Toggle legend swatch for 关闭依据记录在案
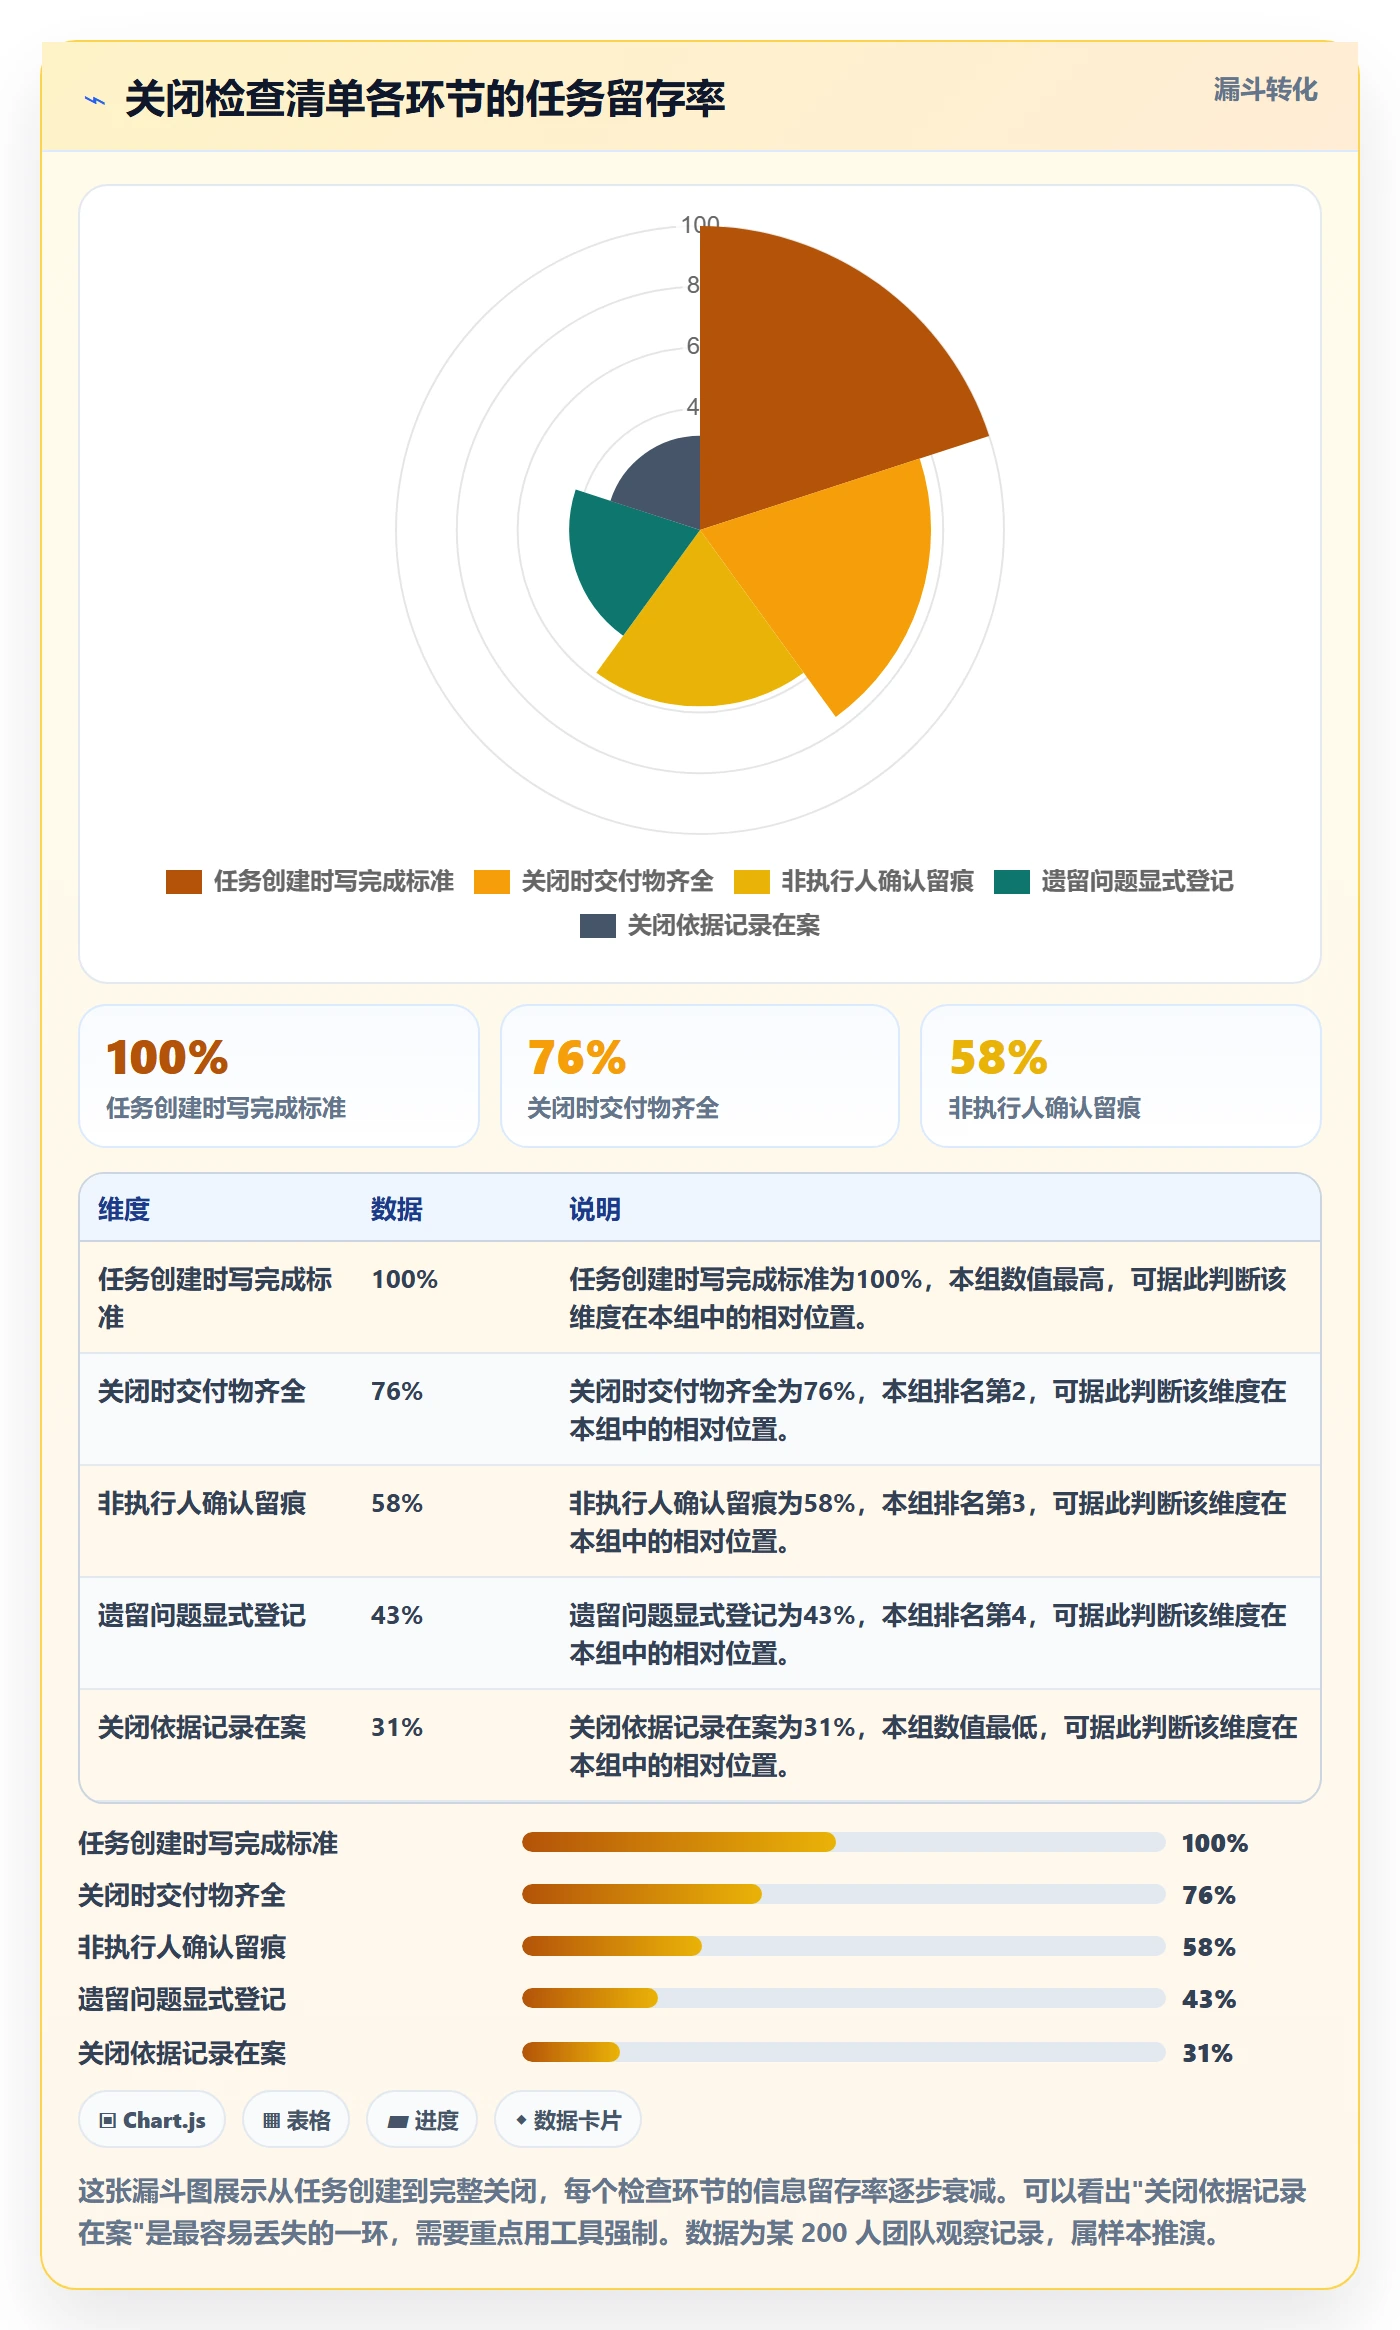This screenshot has width=1400, height=2330. point(598,925)
